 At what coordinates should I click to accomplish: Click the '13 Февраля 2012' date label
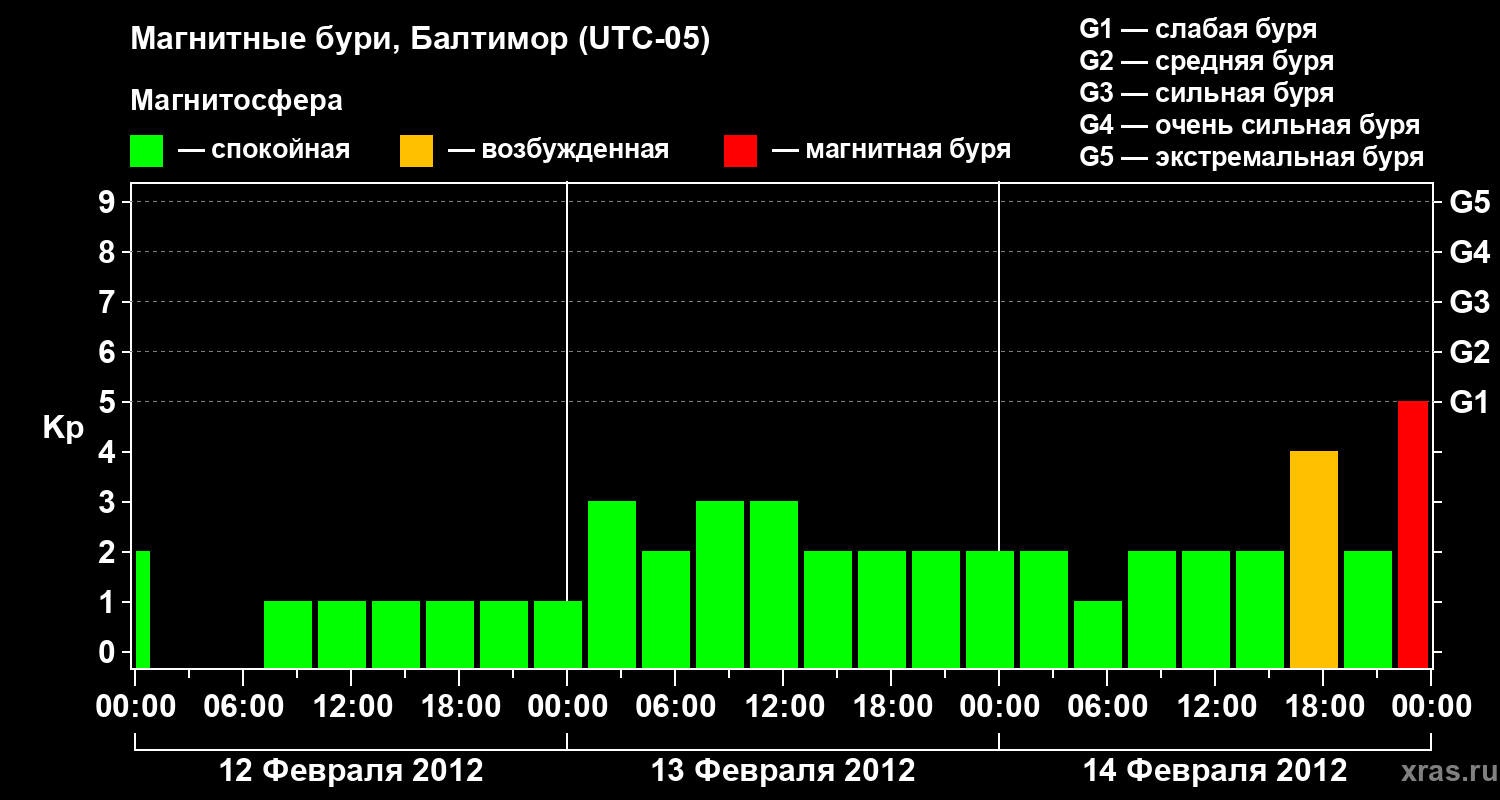[x=783, y=771]
